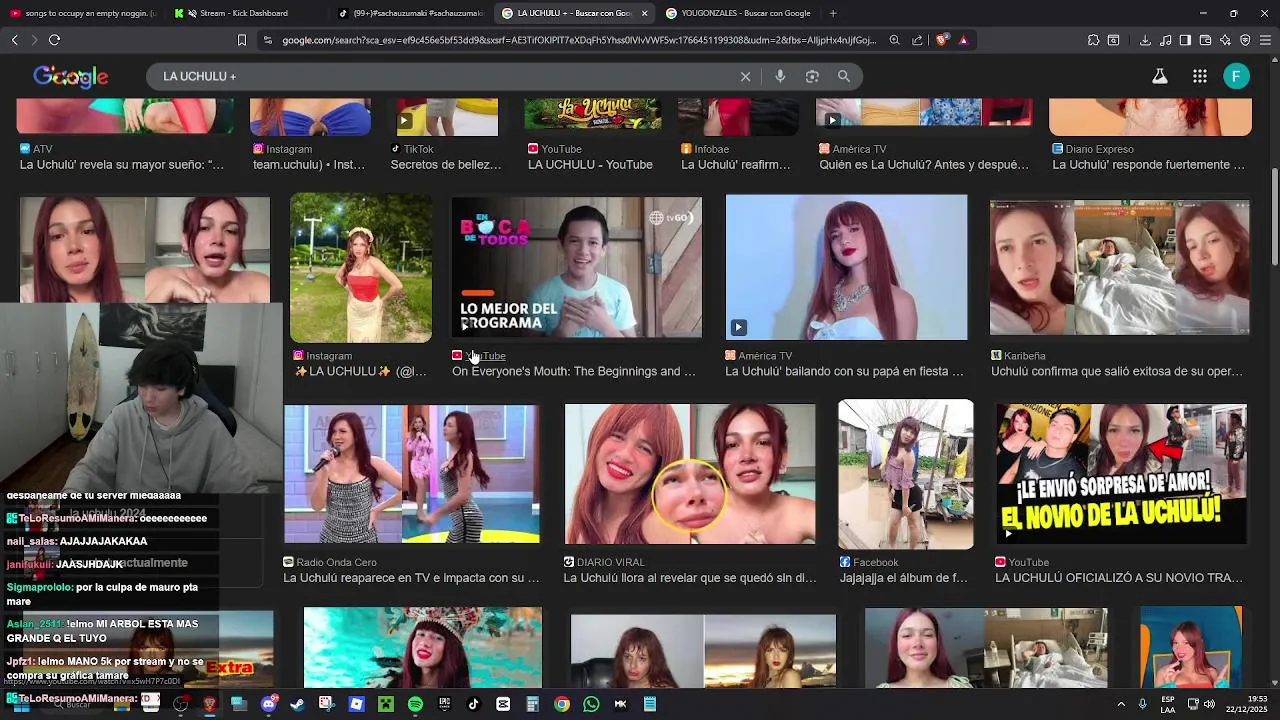This screenshot has width=1280, height=720.
Task: Open browser downloads
Action: tap(1145, 40)
